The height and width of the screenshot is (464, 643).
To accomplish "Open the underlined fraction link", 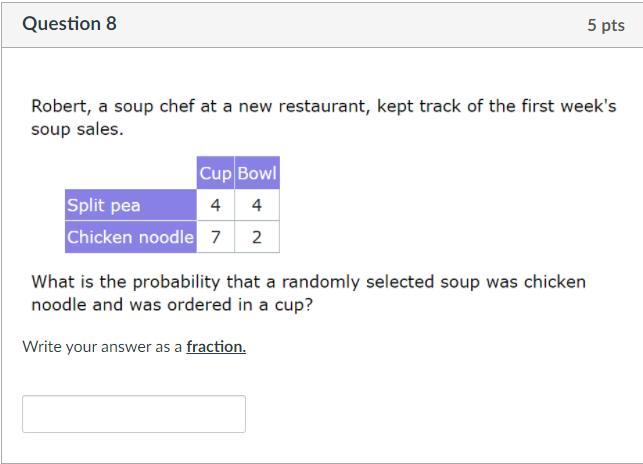I will point(216,347).
